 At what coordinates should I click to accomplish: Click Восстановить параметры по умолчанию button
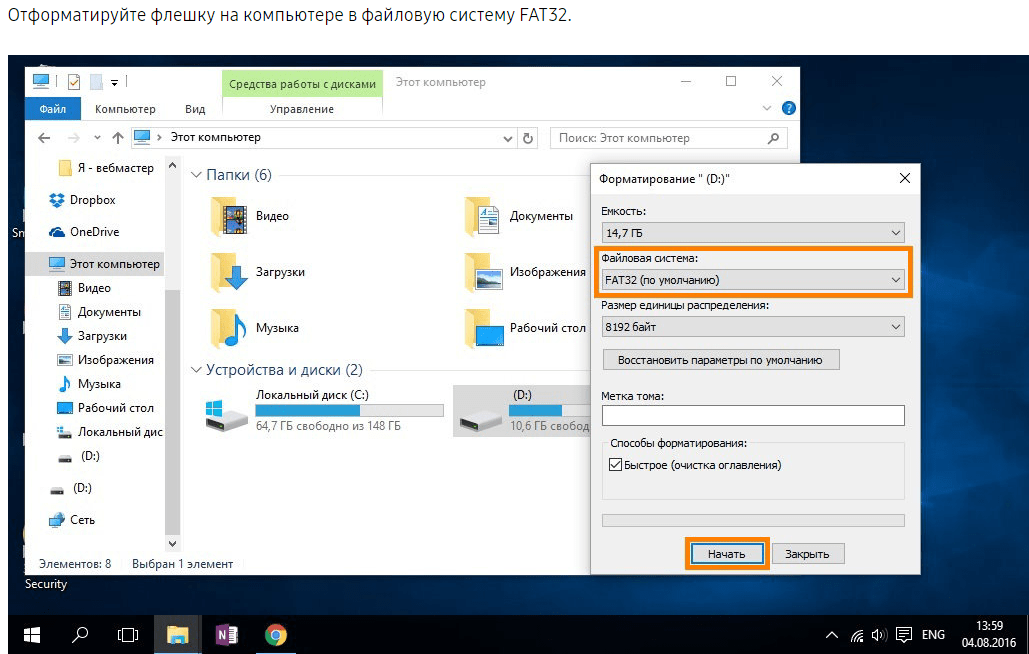coord(720,360)
